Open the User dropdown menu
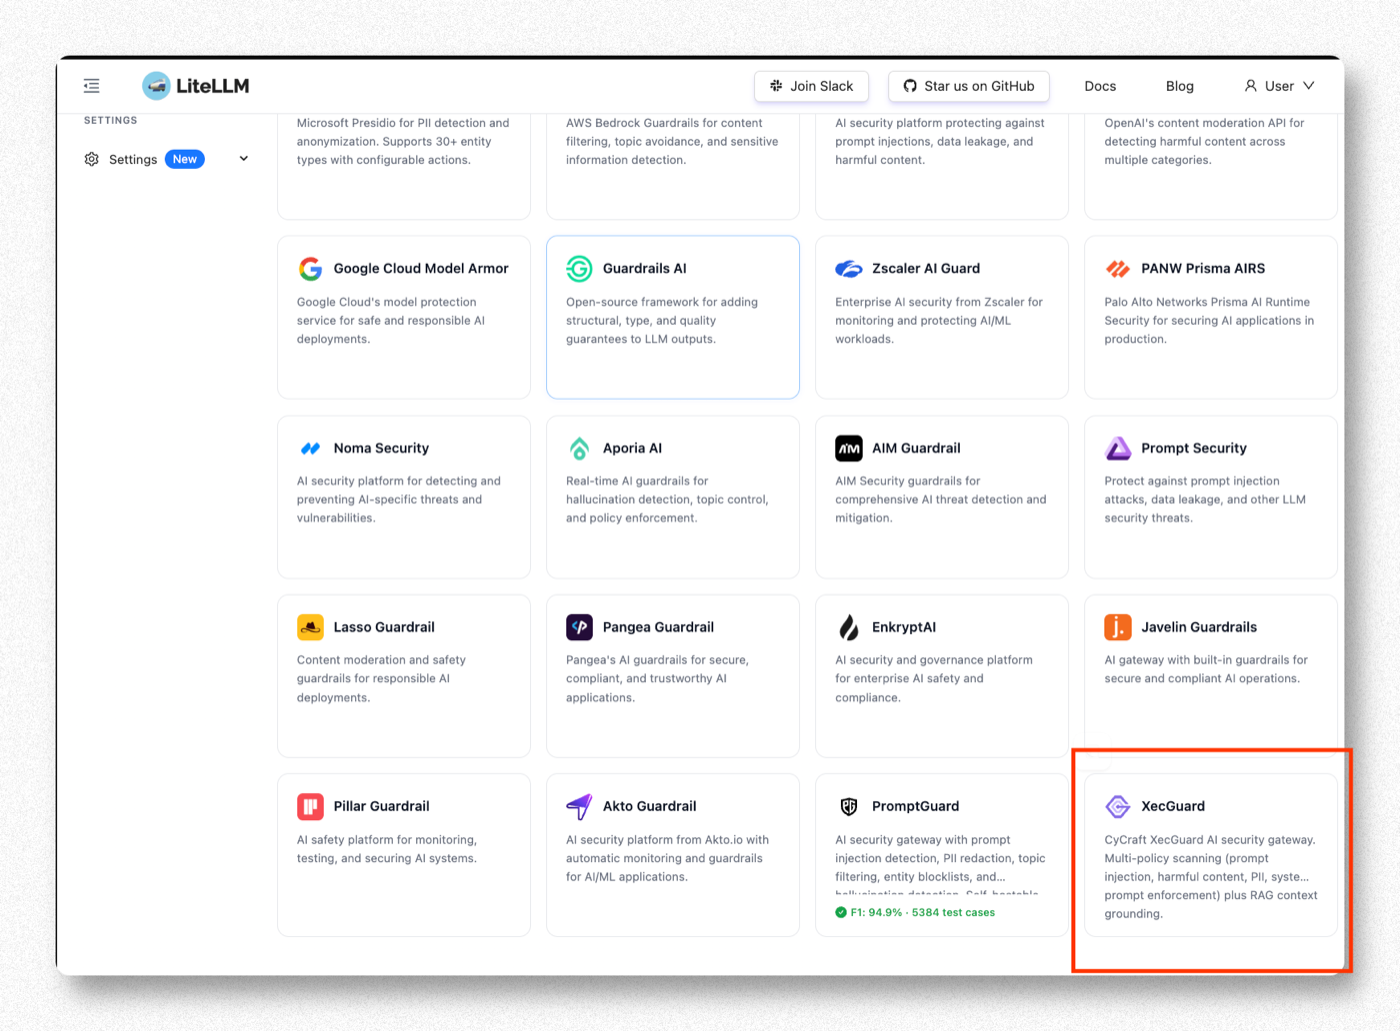The image size is (1400, 1031). (1279, 86)
